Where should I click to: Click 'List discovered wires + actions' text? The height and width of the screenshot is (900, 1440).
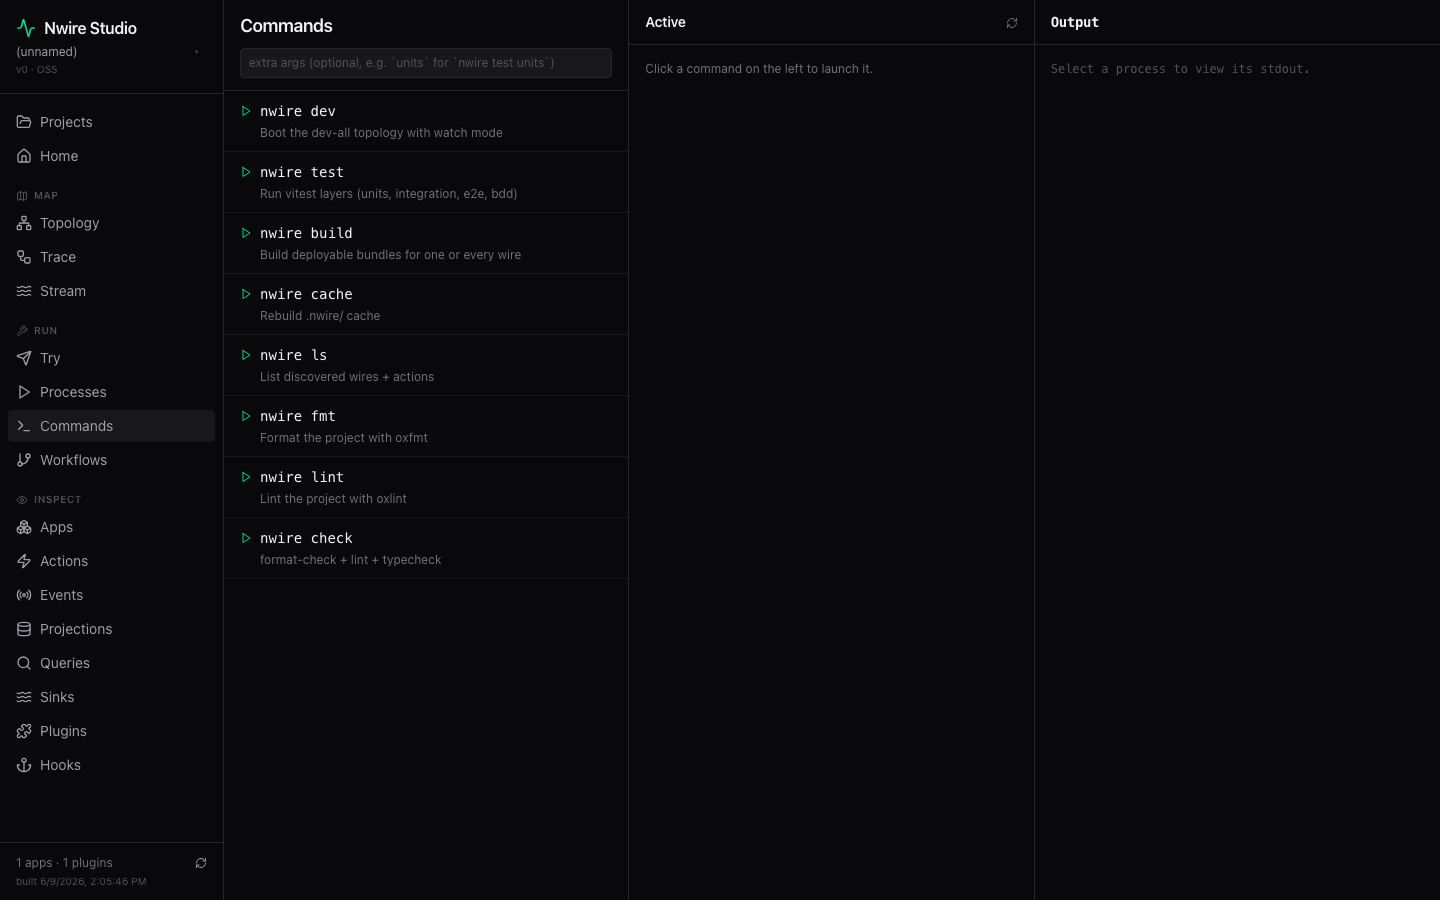pyautogui.click(x=347, y=377)
